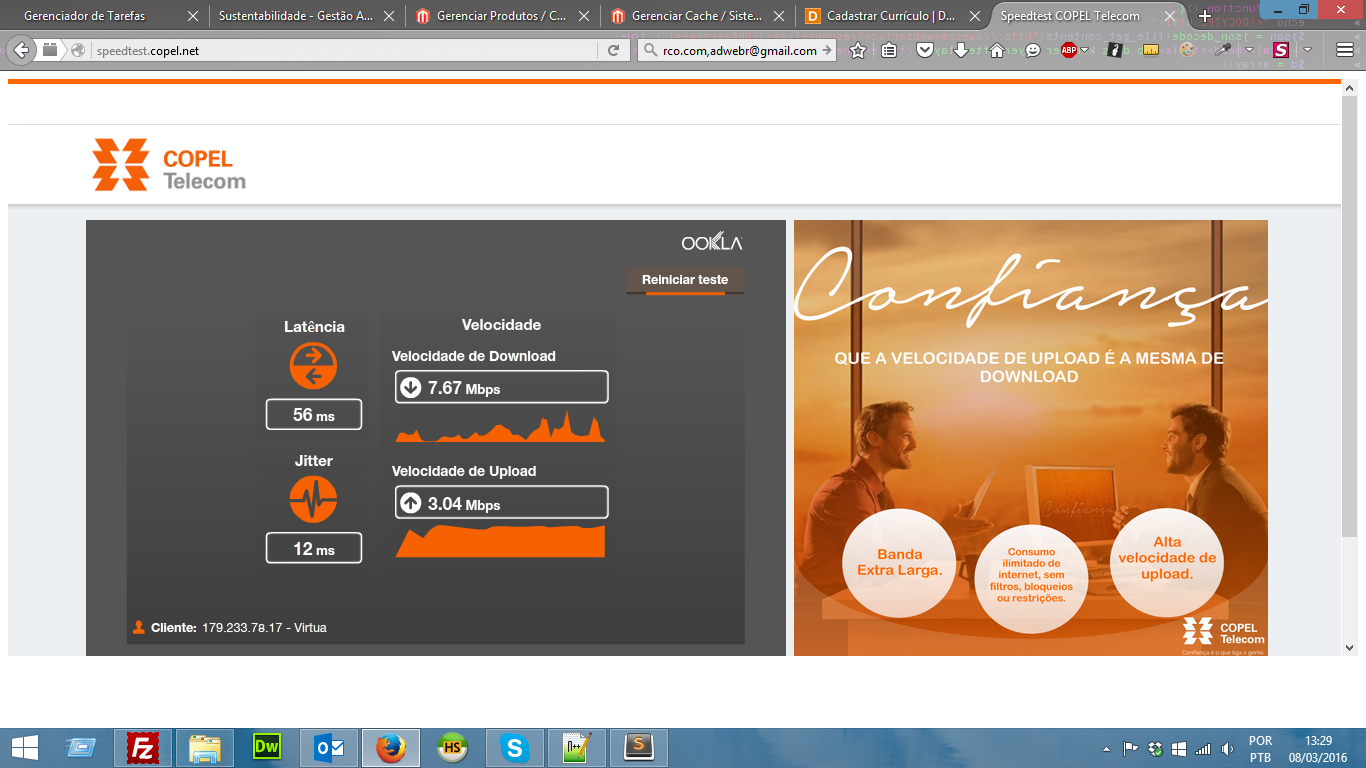1366x768 pixels.
Task: Click the upload arrow icon beside 3.04 Mbps
Action: point(410,503)
